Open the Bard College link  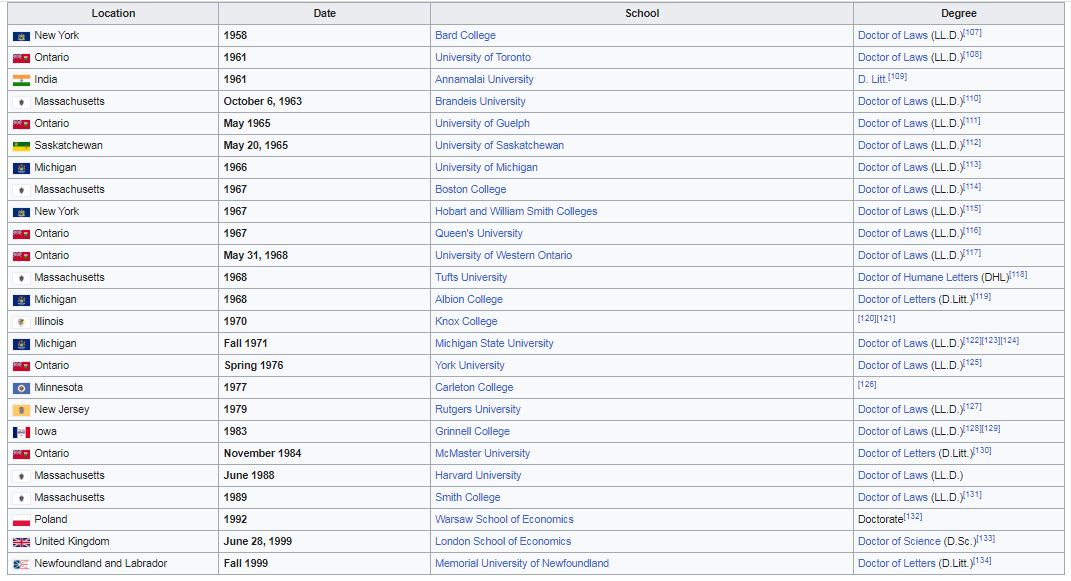[465, 36]
